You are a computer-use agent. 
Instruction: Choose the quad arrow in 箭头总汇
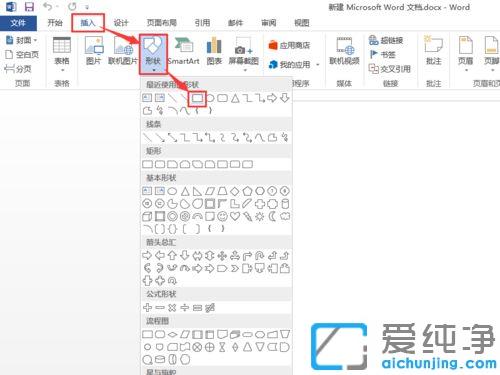222,256
